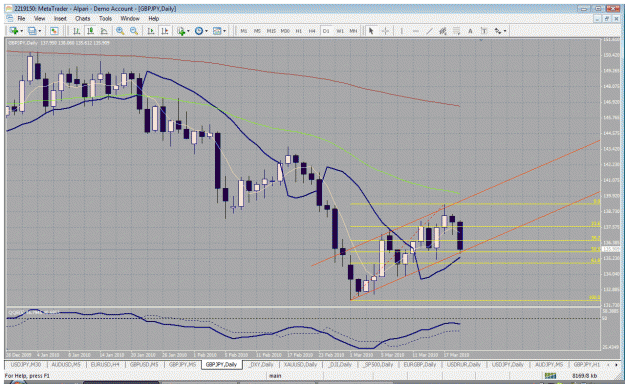Viewport: 625px width, 384px height.
Task: Open the Indicators list icon
Action: click(181, 31)
